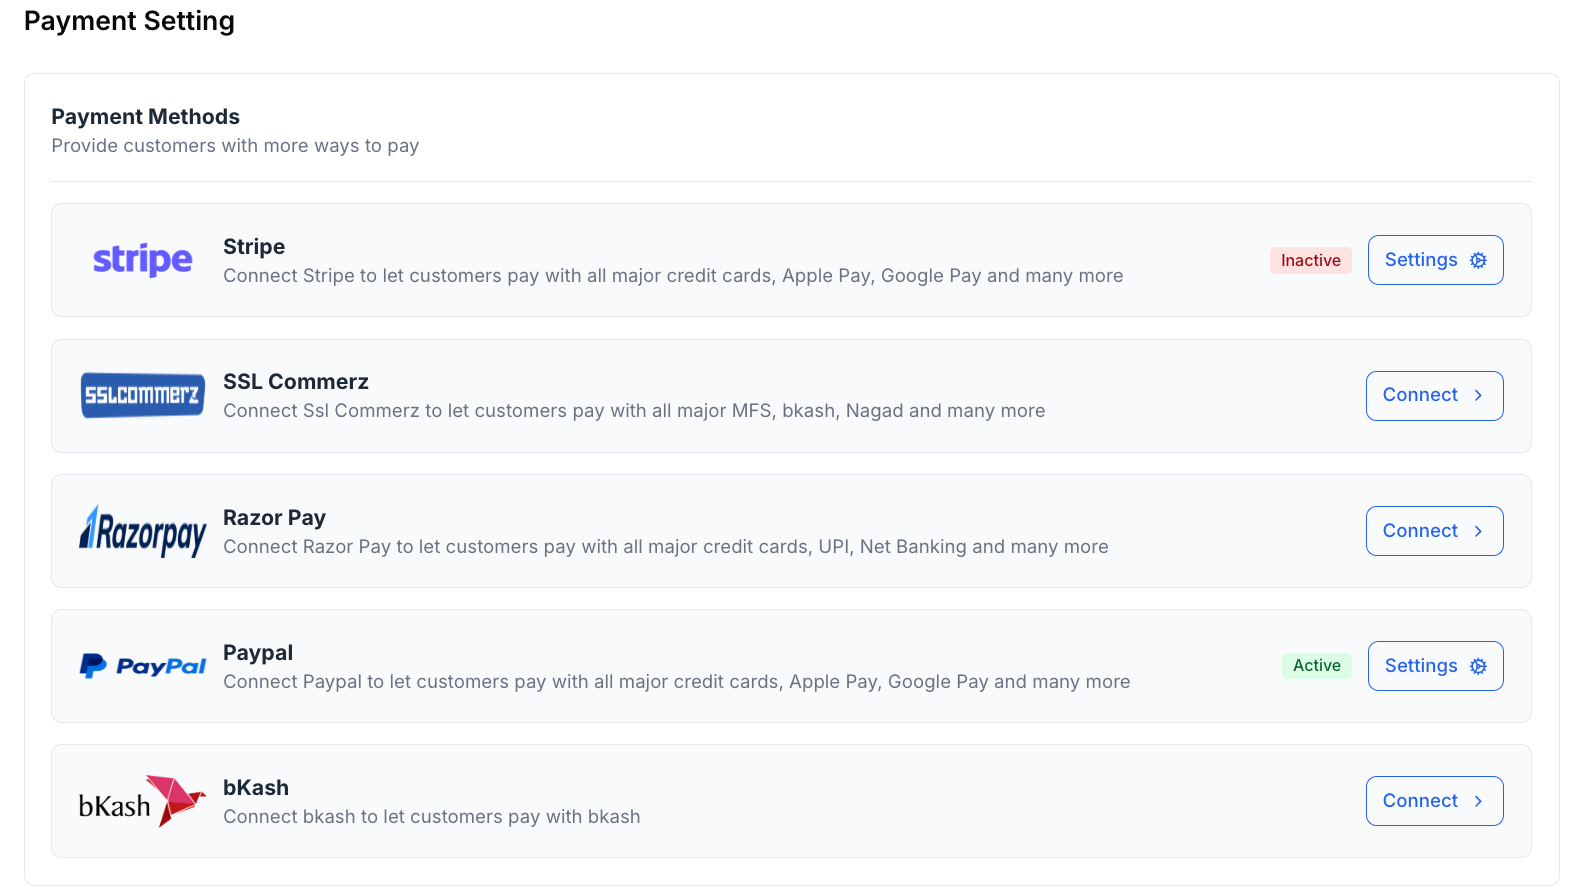Image resolution: width=1574 pixels, height=896 pixels.
Task: Connect the SSL Commerz payment method
Action: (1433, 395)
